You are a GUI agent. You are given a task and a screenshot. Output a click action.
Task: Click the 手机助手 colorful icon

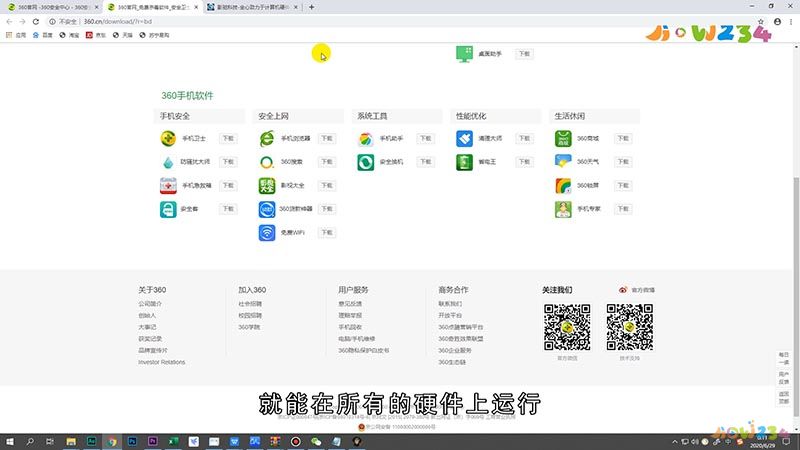click(365, 138)
